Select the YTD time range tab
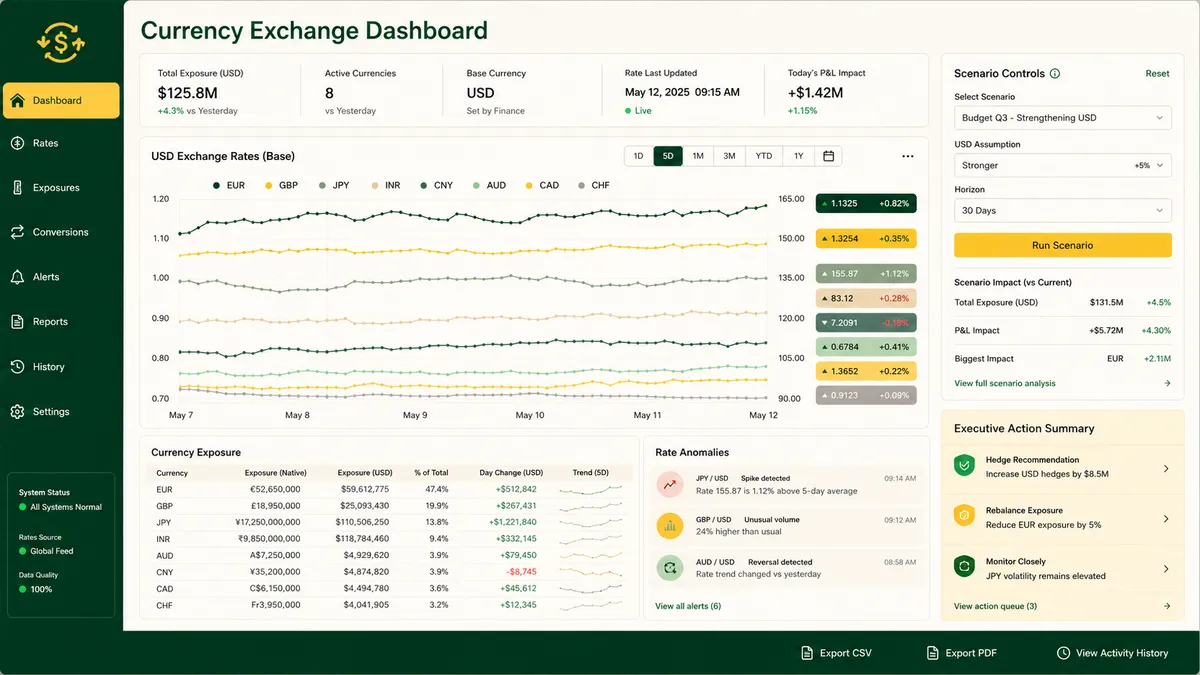This screenshot has width=1200, height=675. [x=764, y=156]
